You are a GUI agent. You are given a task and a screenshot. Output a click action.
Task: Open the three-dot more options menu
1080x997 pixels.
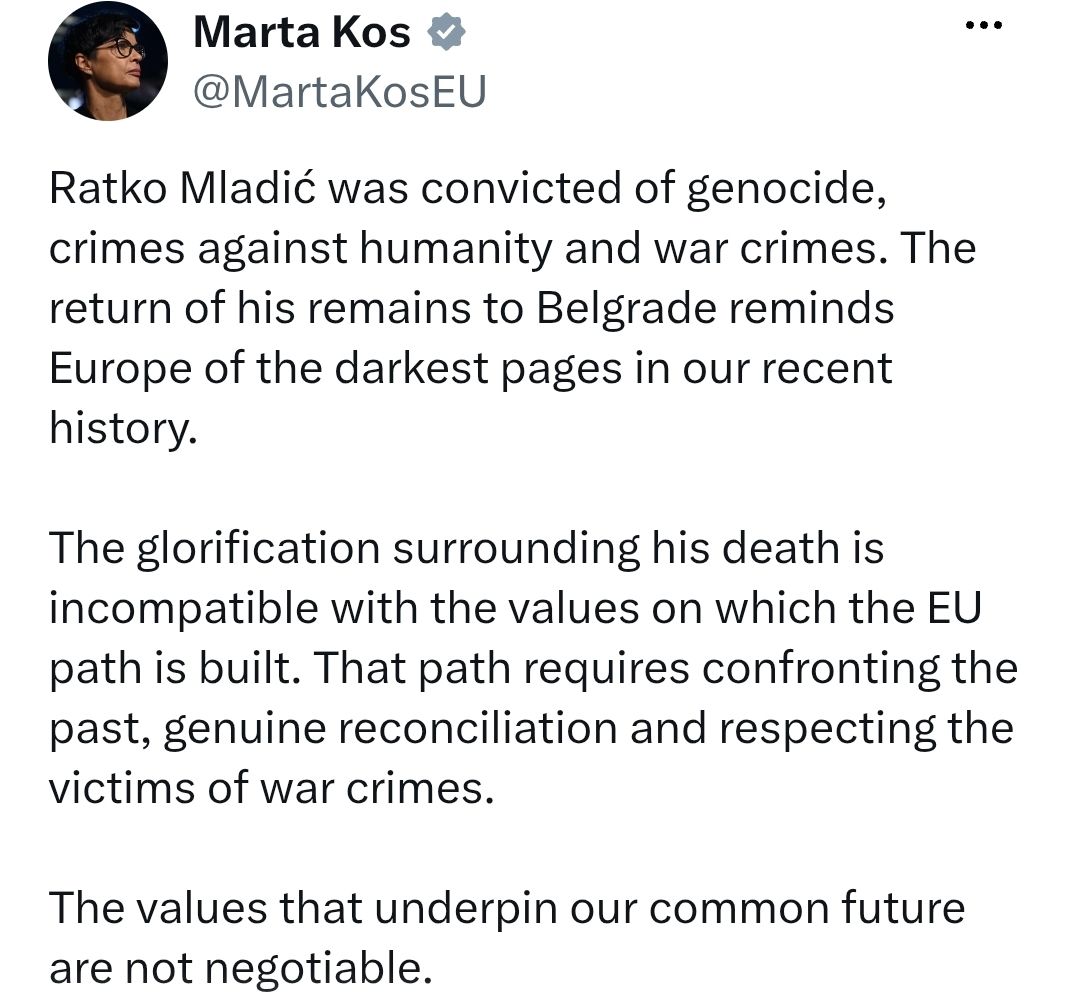pos(984,26)
